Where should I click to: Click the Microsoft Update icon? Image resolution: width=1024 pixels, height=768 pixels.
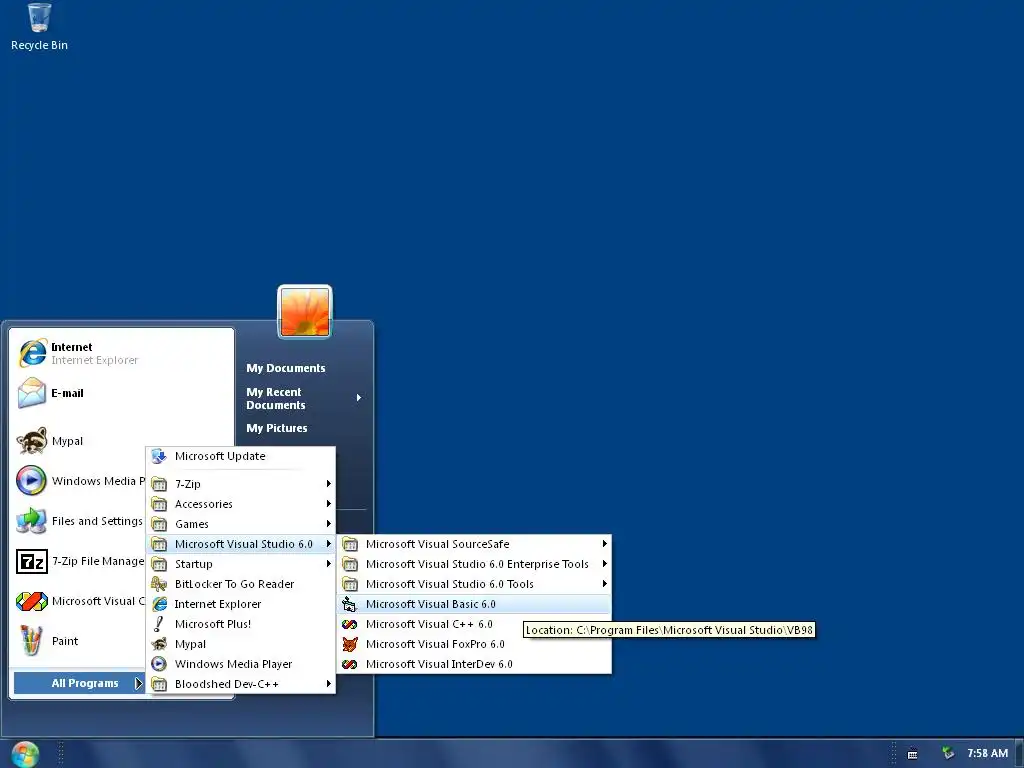(159, 456)
